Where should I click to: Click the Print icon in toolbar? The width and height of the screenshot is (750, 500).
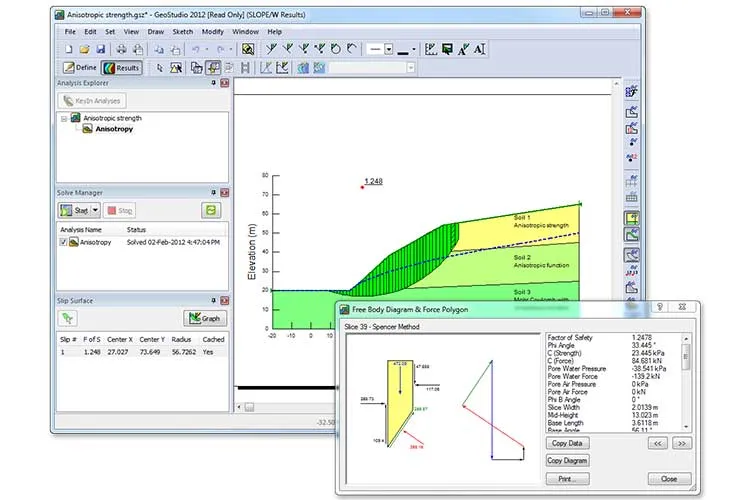(121, 49)
